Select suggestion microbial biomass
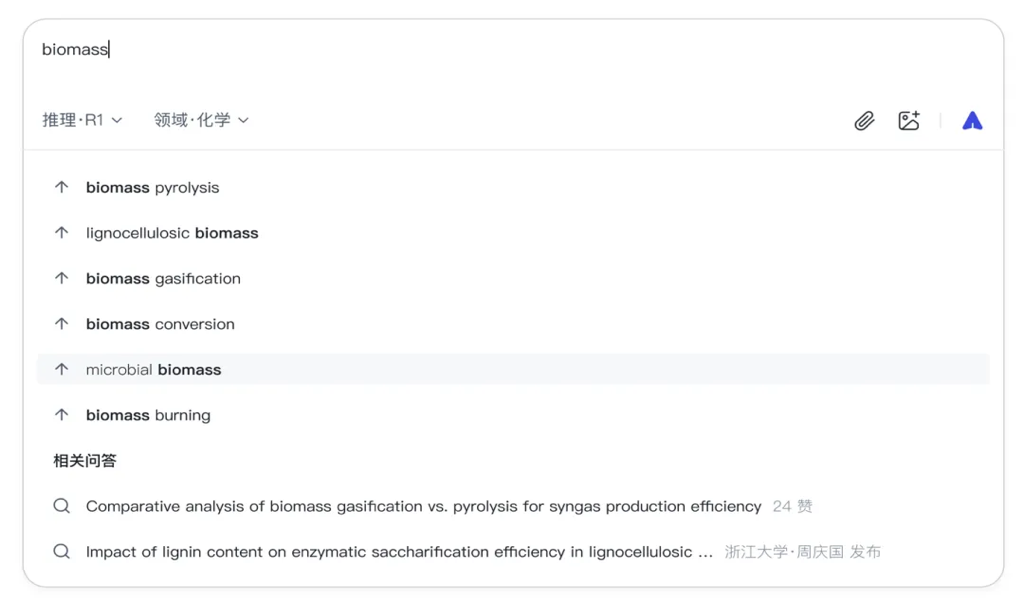 tap(513, 370)
